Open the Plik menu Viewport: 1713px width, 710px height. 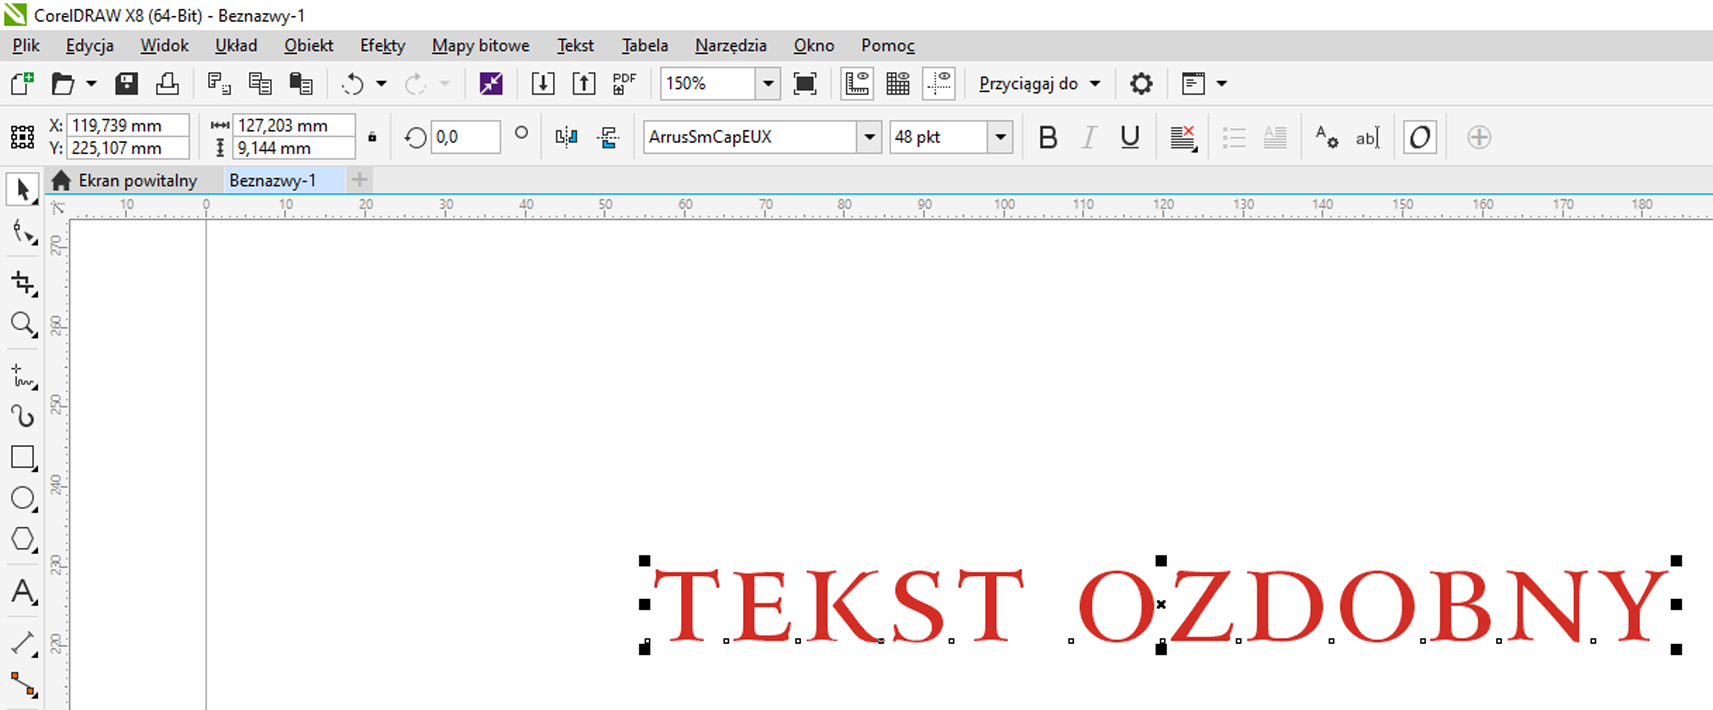[26, 45]
